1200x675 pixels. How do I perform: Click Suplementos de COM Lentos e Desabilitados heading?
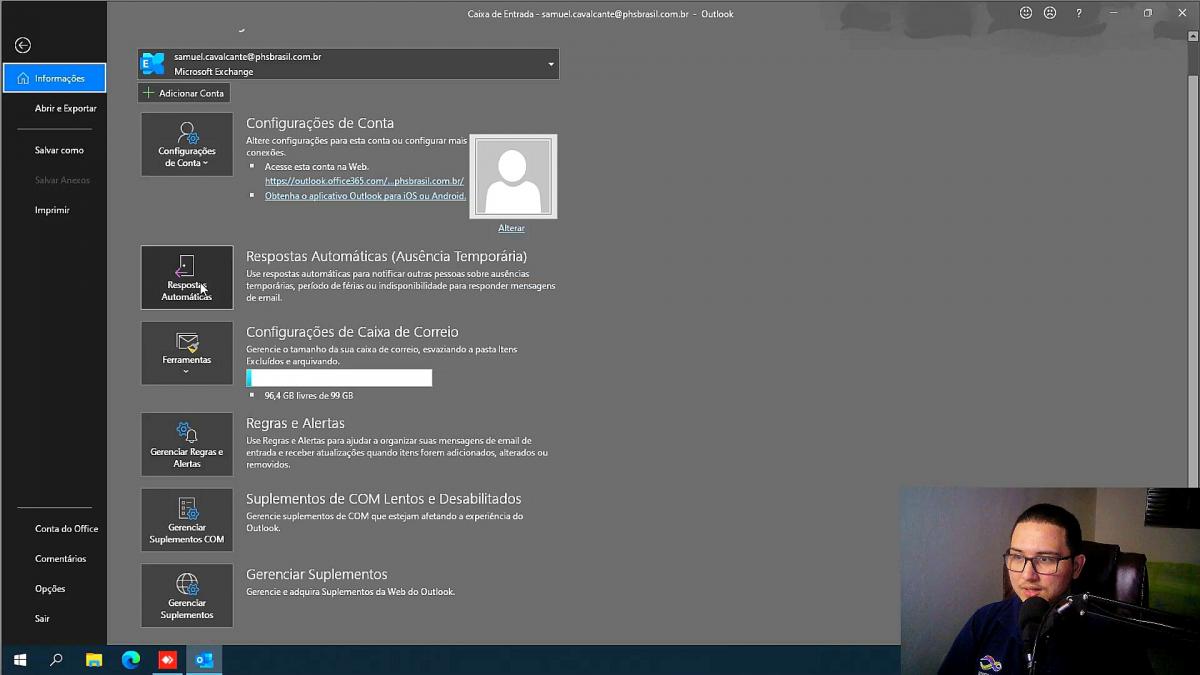point(384,499)
